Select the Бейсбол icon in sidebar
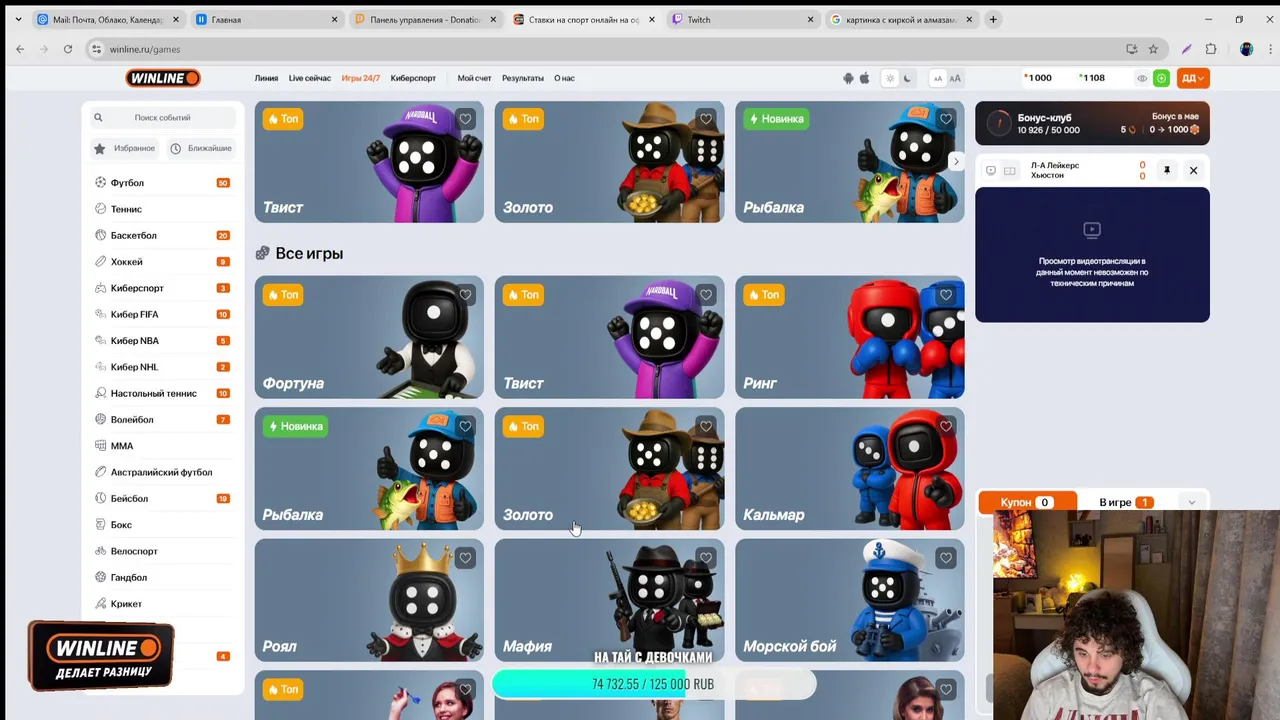 click(100, 498)
